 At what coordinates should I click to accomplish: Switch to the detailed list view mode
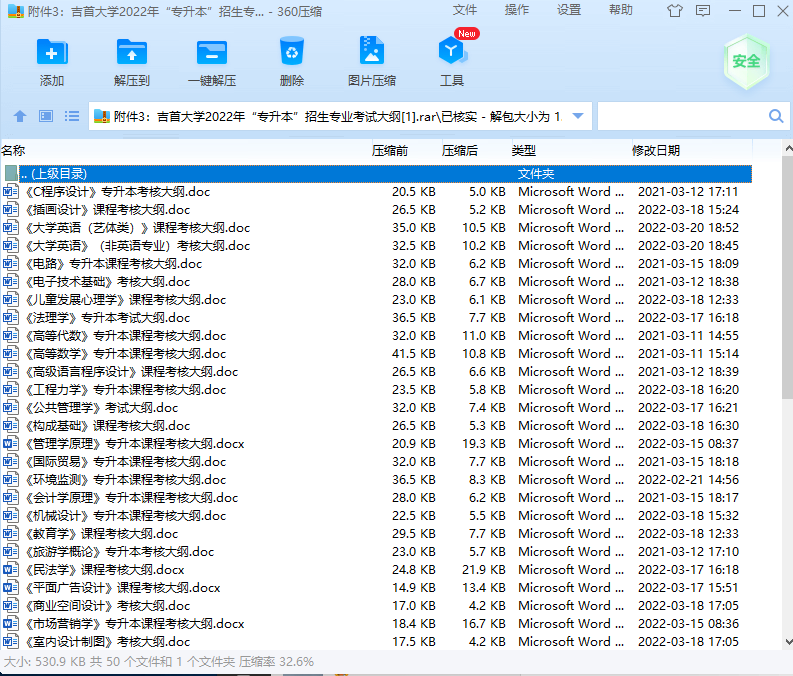click(72, 116)
